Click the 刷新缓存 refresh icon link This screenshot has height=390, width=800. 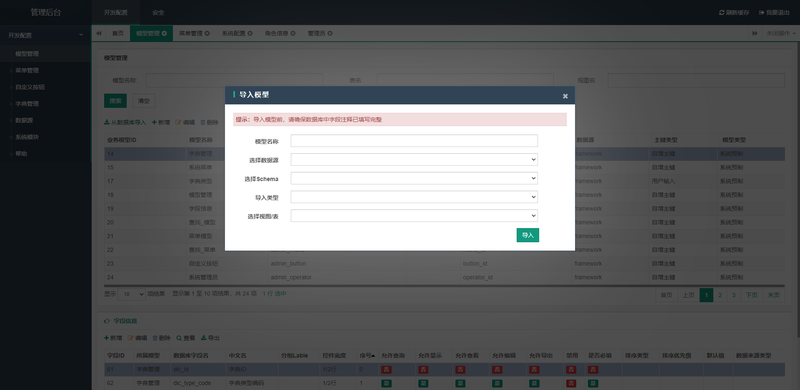[x=734, y=12]
